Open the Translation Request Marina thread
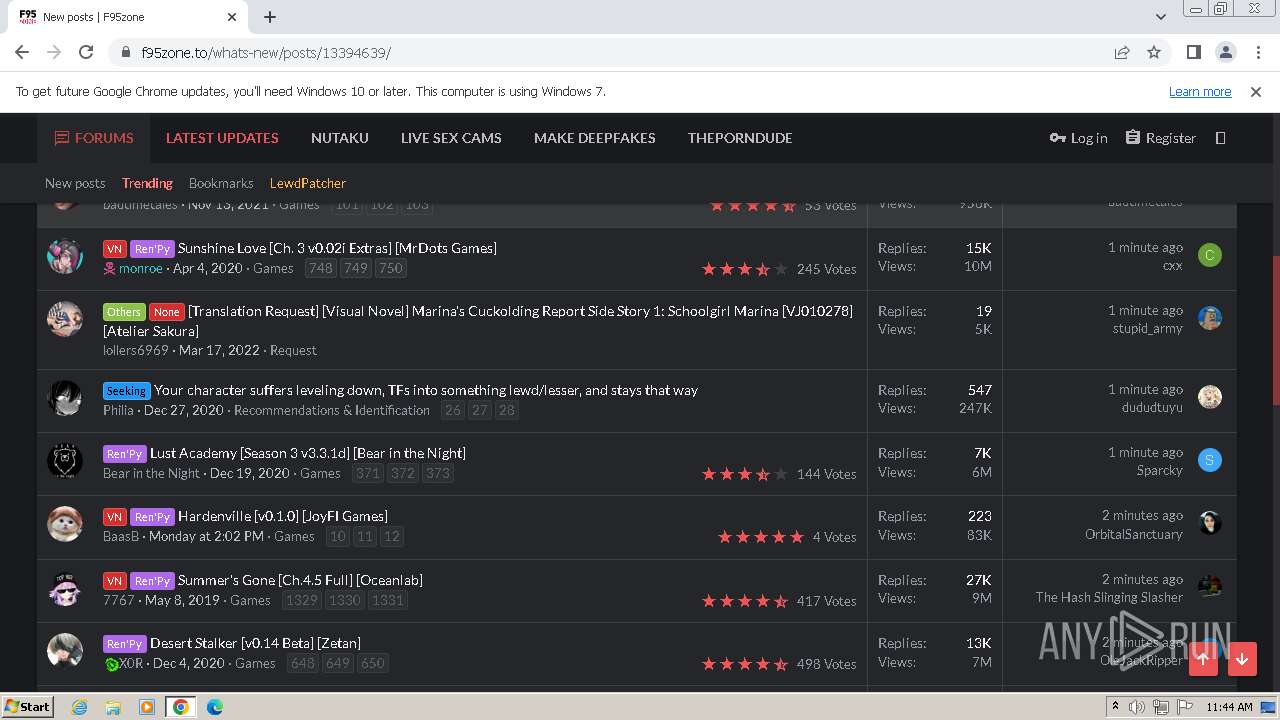This screenshot has width=1280, height=720. click(x=478, y=321)
